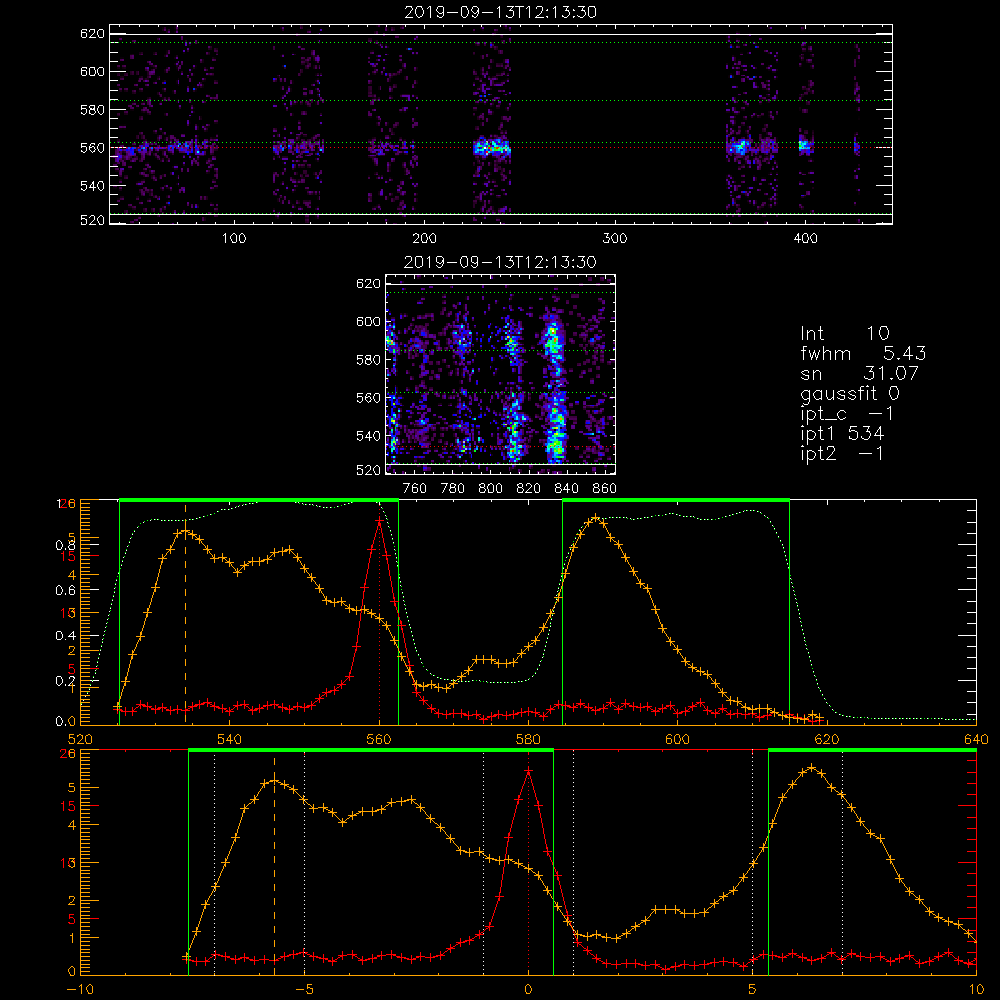The width and height of the screenshot is (1000, 1000).
Task: Click orange dashed vertical line in bottom plot
Action: [274, 864]
